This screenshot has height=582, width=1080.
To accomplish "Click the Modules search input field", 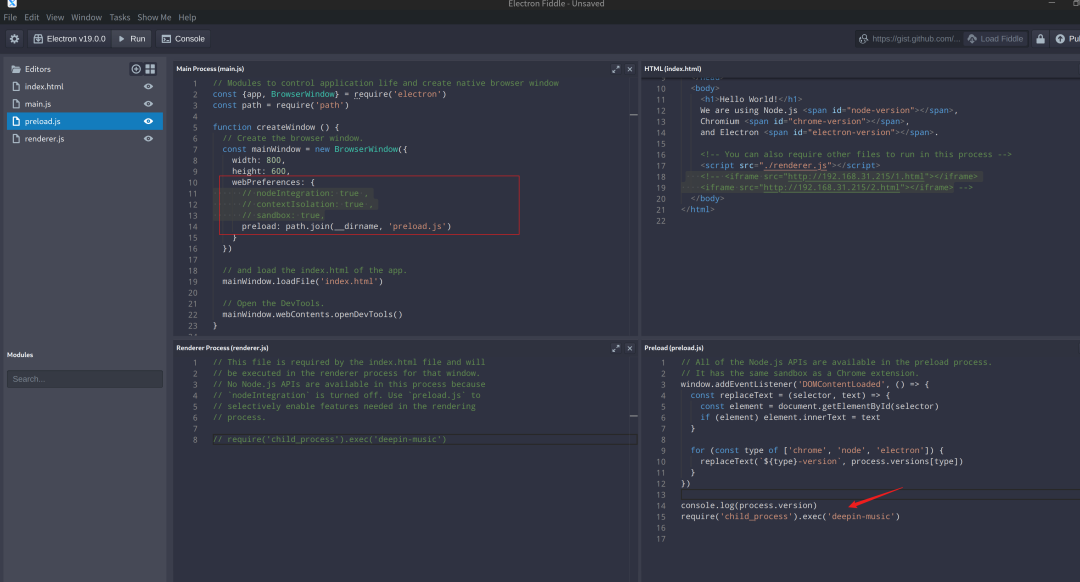I will [84, 379].
